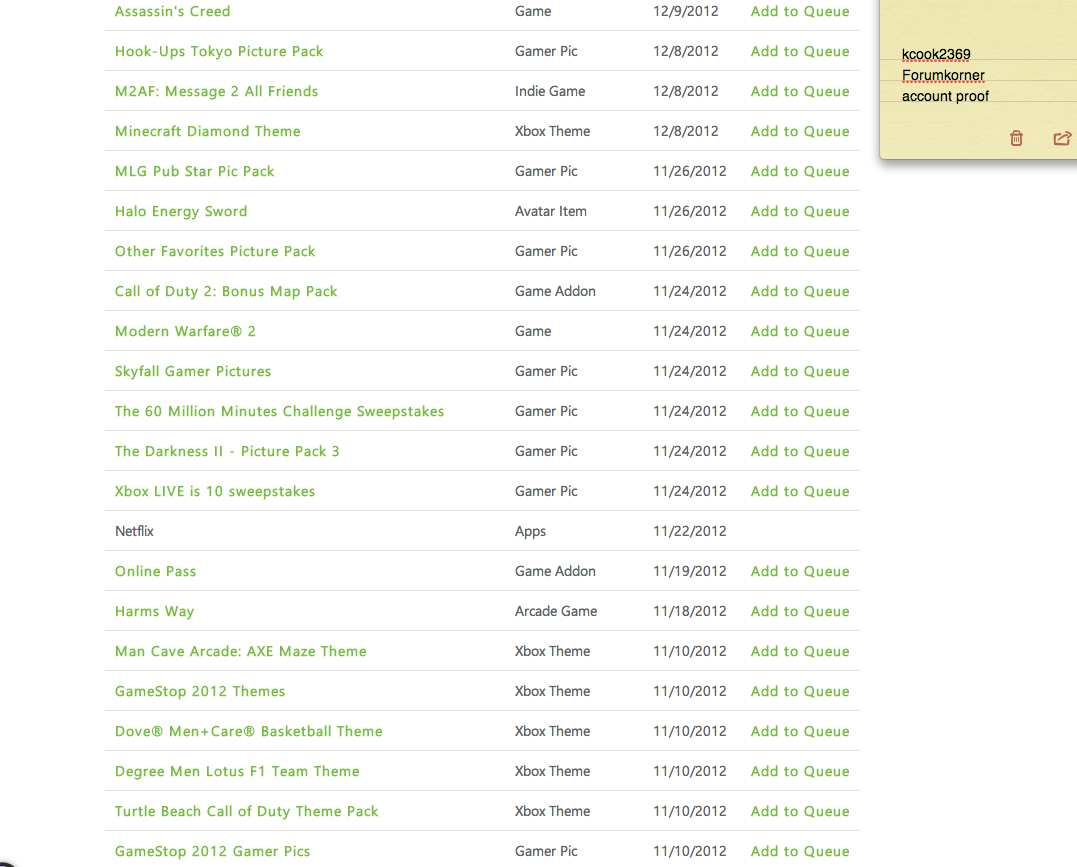Image resolution: width=1077 pixels, height=867 pixels.
Task: Select 11/18/2012 date for Harms Way
Action: pyautogui.click(x=689, y=611)
